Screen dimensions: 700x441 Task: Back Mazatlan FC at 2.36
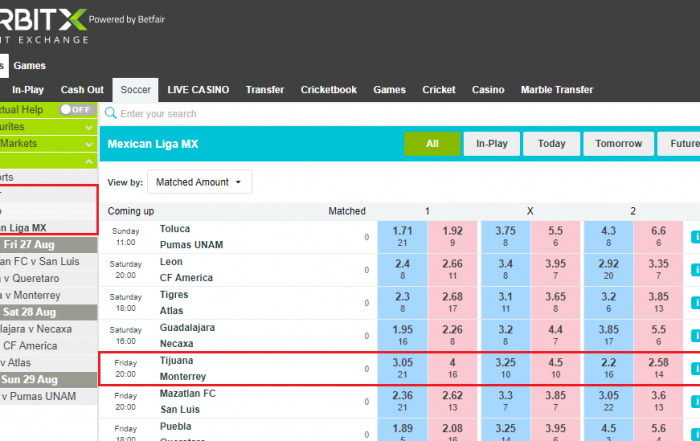(x=402, y=401)
